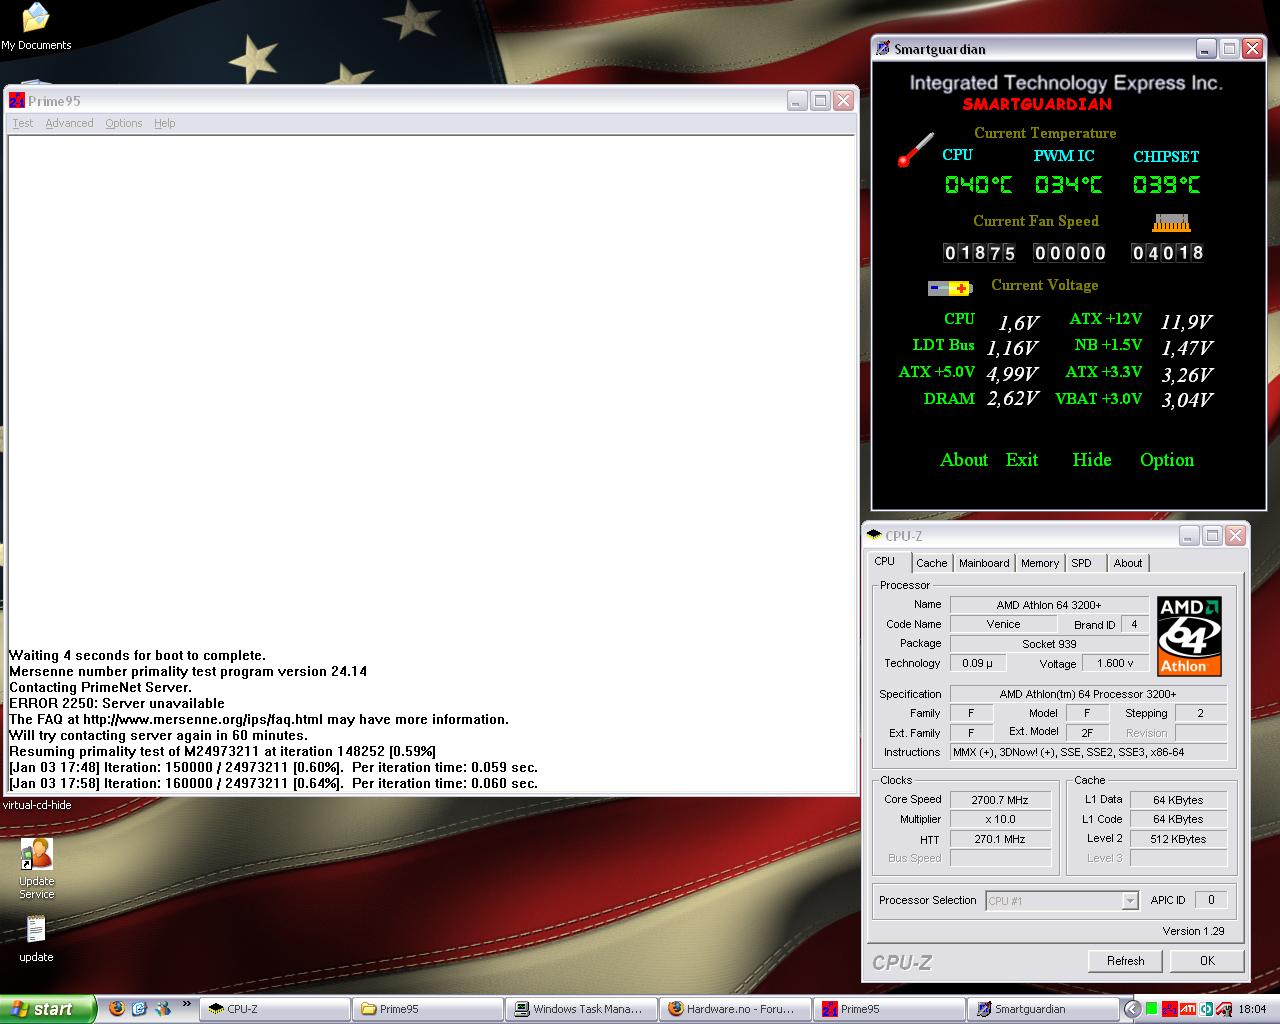Click the chipset temperature 039°C
The height and width of the screenshot is (1024, 1280).
coord(1166,184)
